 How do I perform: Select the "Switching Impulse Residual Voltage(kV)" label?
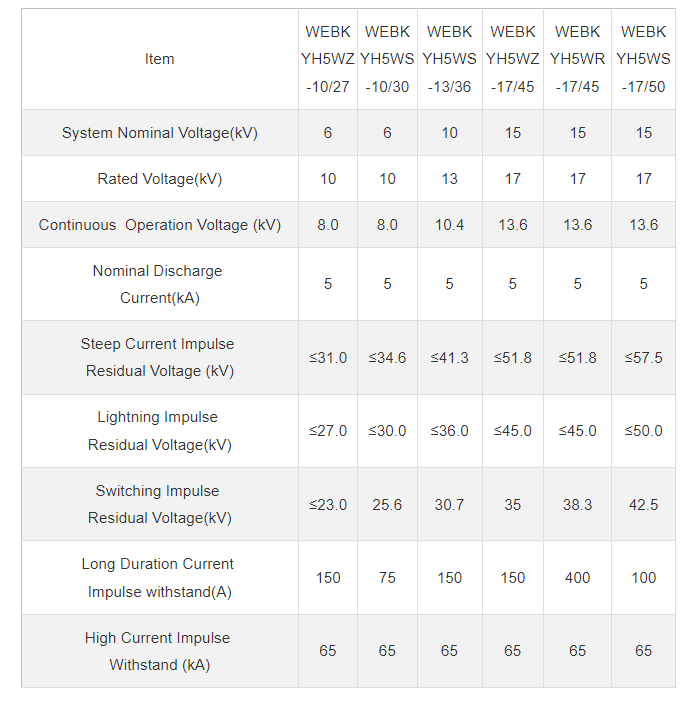click(160, 504)
